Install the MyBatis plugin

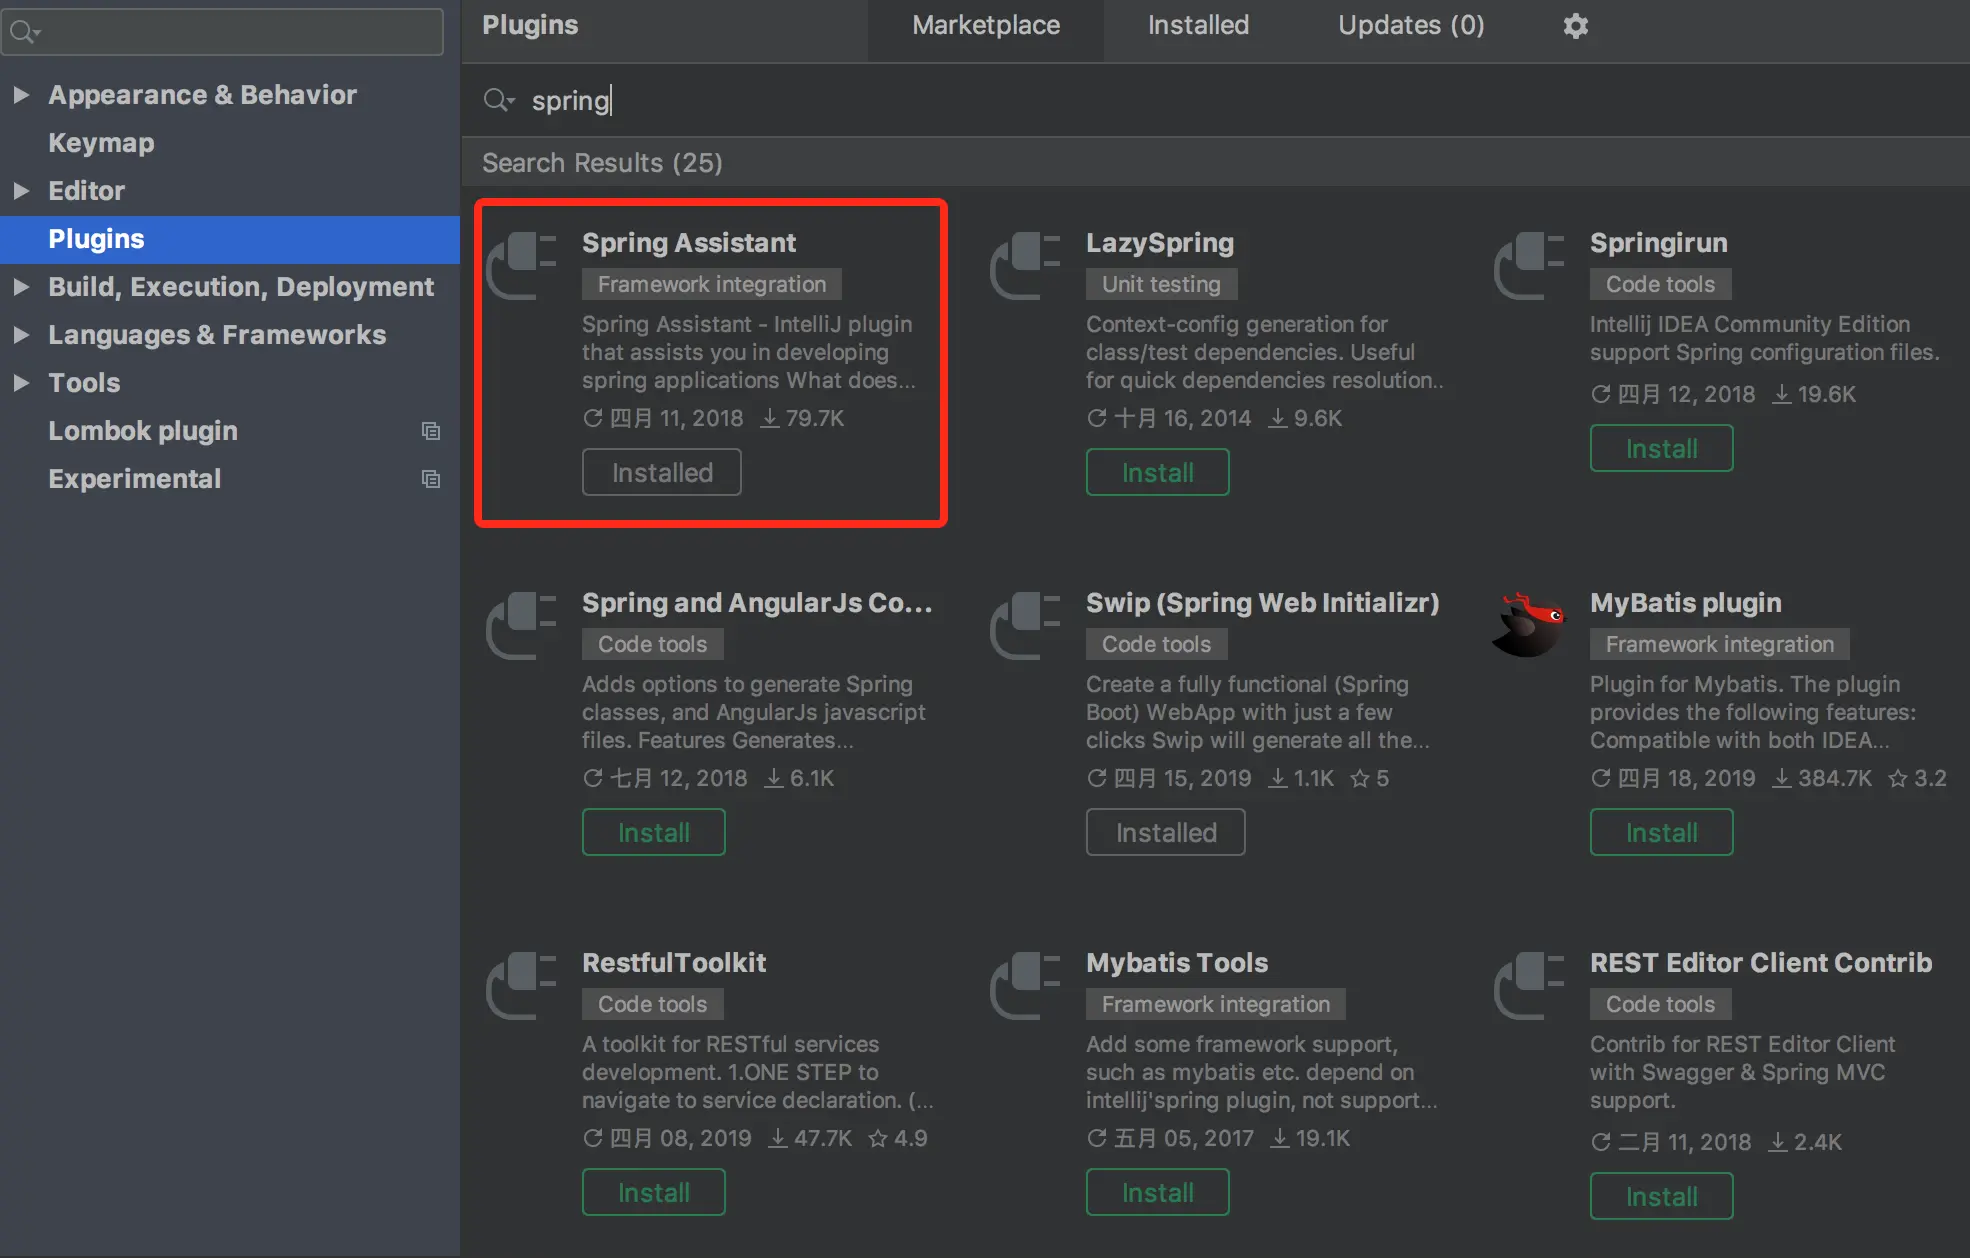[1661, 832]
